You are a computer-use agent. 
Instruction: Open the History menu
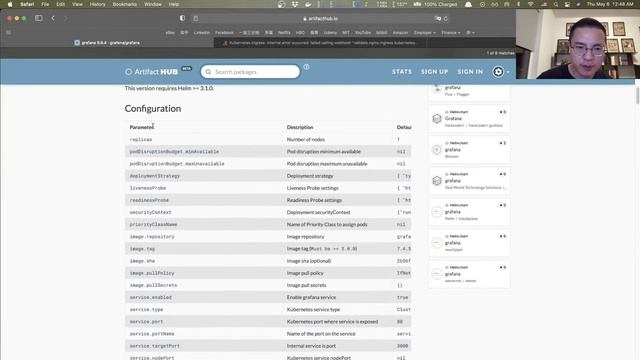click(x=97, y=4)
